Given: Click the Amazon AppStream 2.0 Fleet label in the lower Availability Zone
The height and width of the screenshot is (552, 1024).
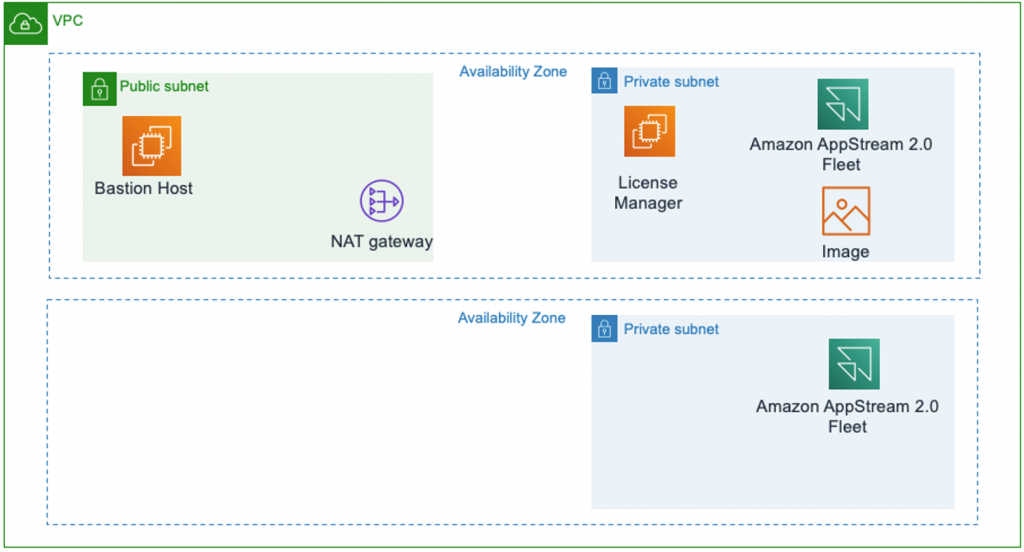Looking at the screenshot, I should coord(847,416).
